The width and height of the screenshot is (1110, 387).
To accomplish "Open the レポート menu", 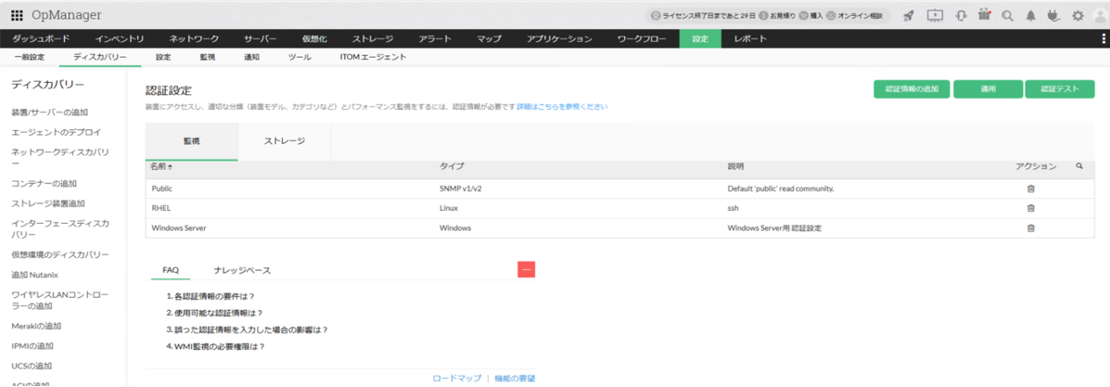I will point(750,39).
